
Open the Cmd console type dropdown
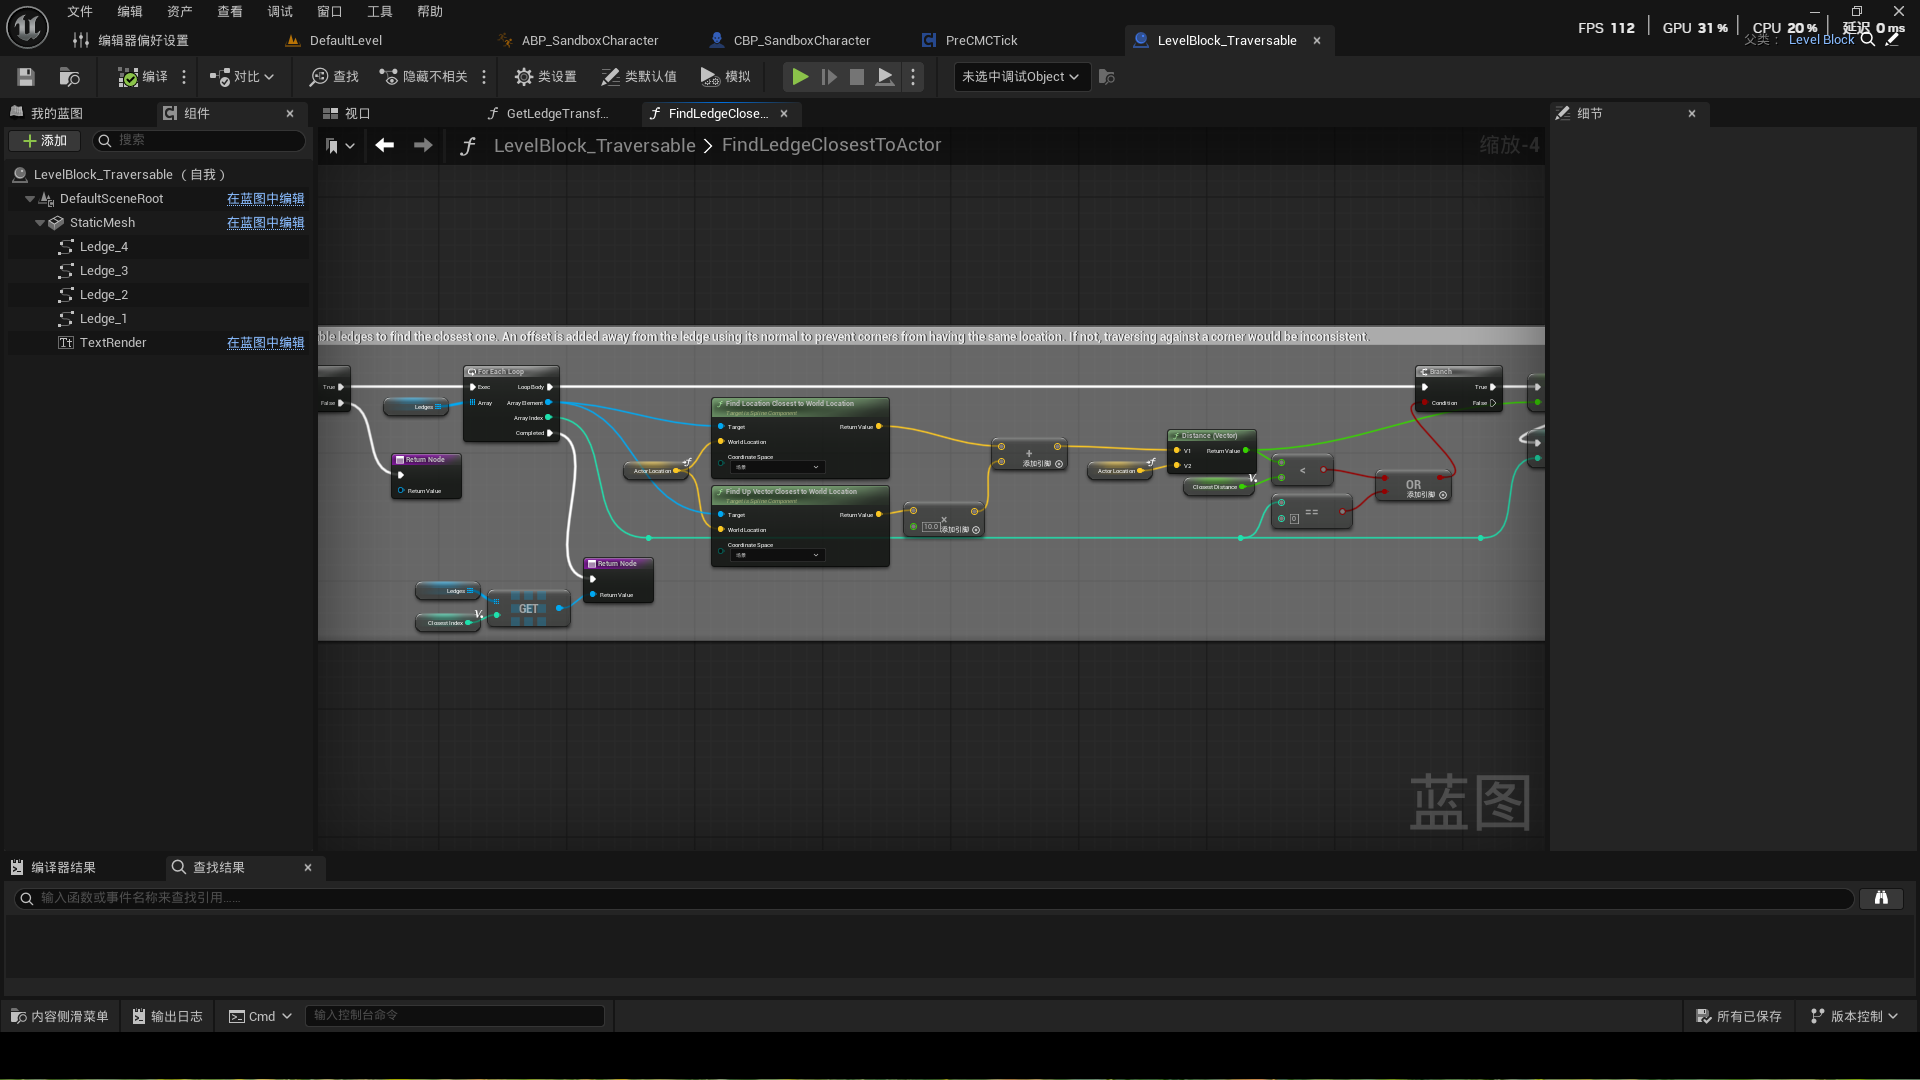point(260,1016)
